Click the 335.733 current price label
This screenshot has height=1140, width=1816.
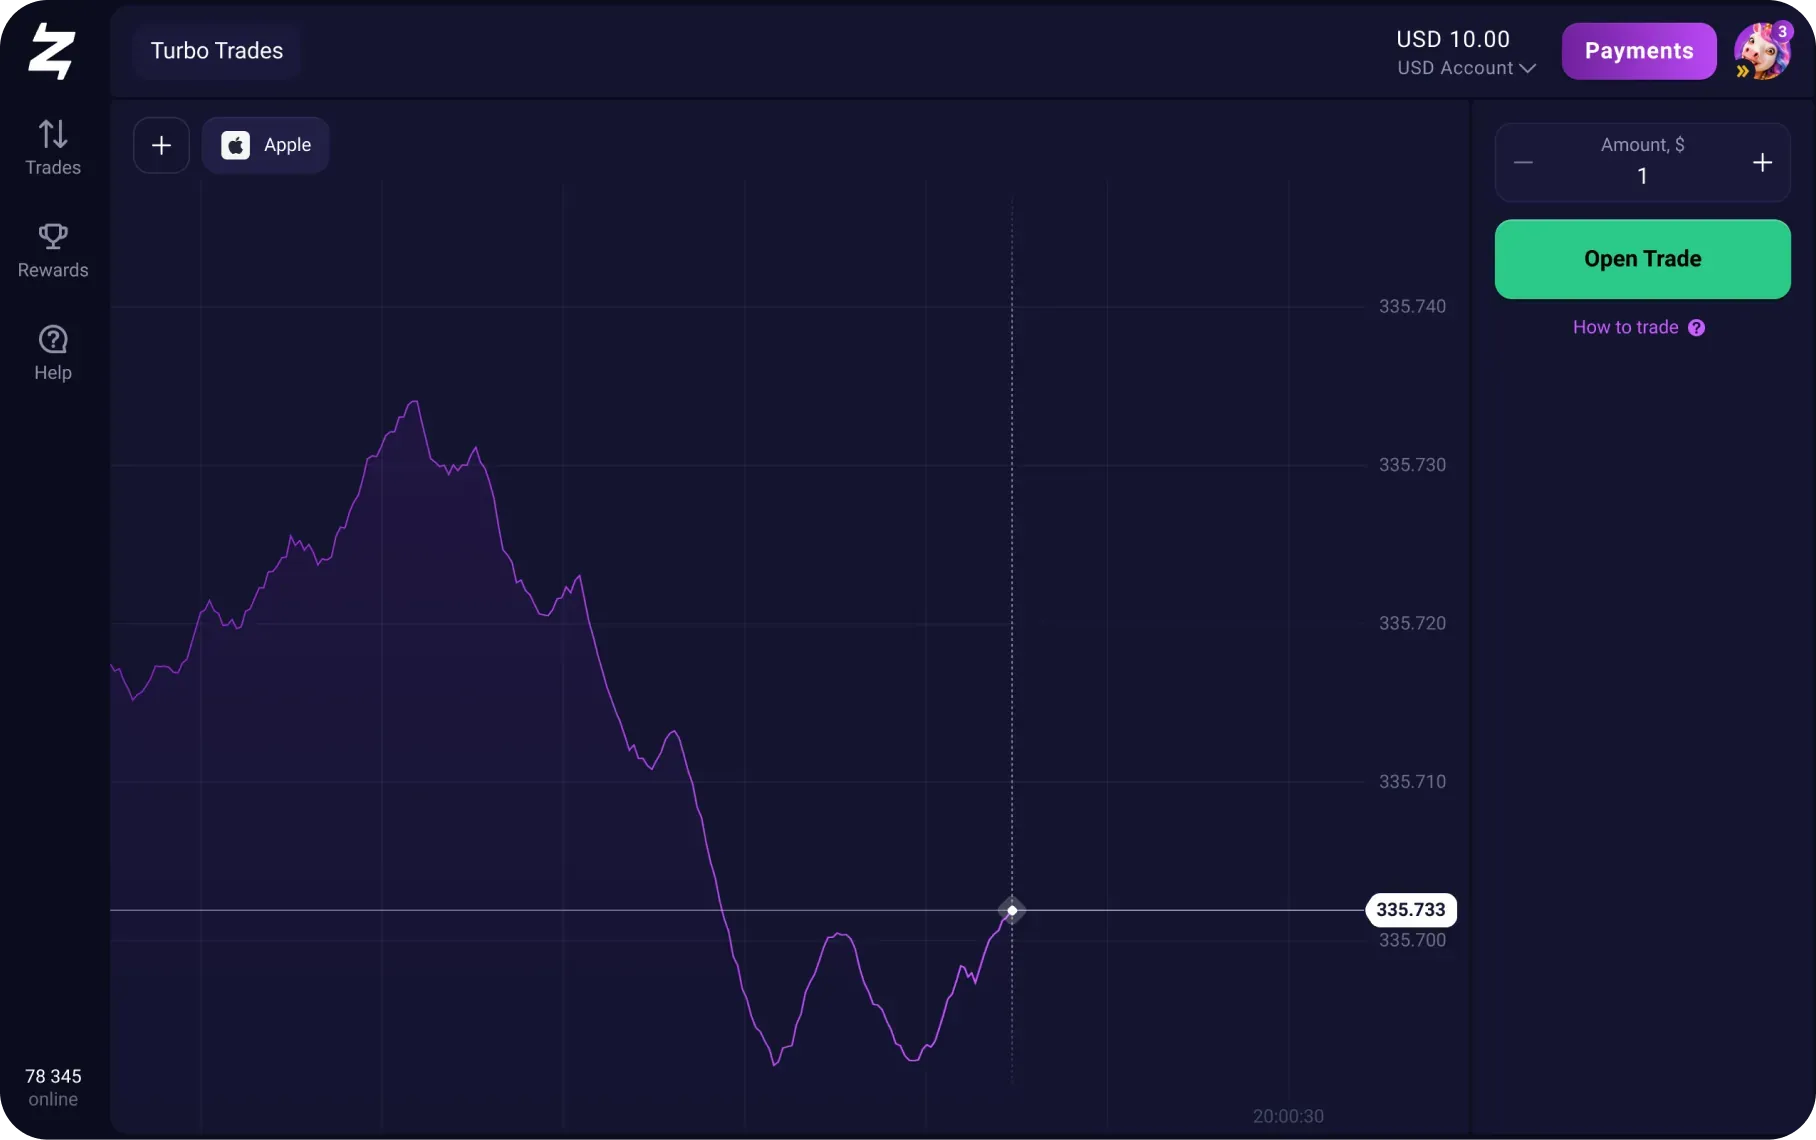click(1411, 910)
